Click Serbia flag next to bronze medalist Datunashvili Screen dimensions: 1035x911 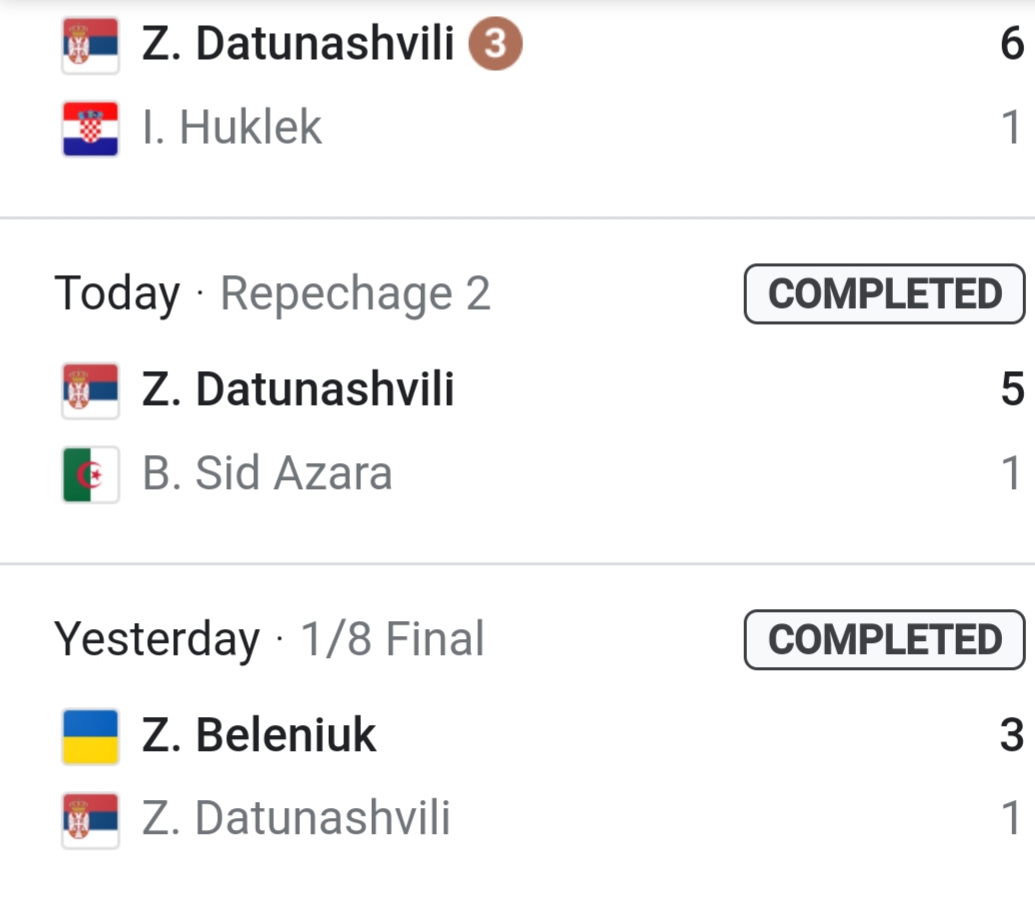[x=90, y=45]
